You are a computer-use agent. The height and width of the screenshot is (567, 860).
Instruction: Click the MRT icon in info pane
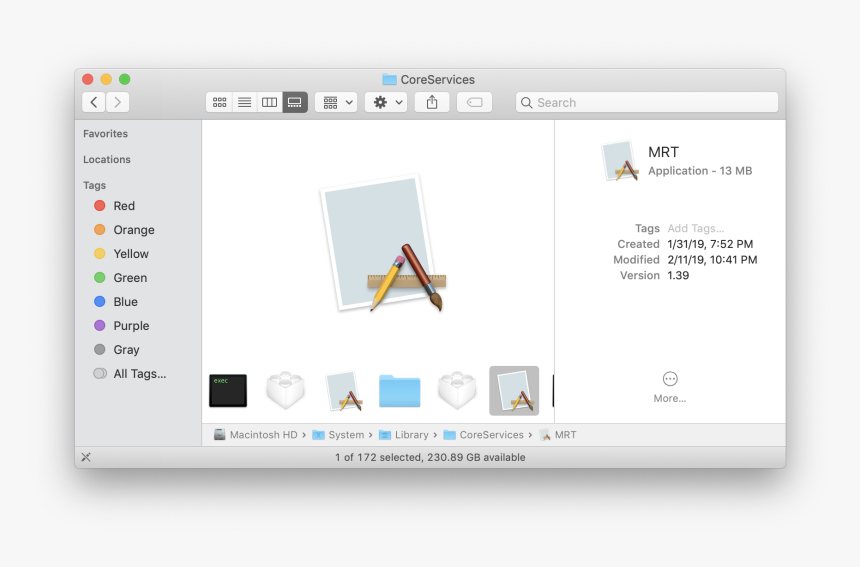pos(620,161)
